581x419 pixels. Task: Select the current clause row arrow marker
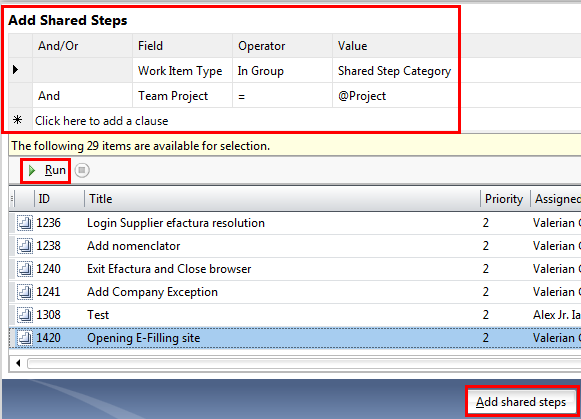tap(16, 70)
